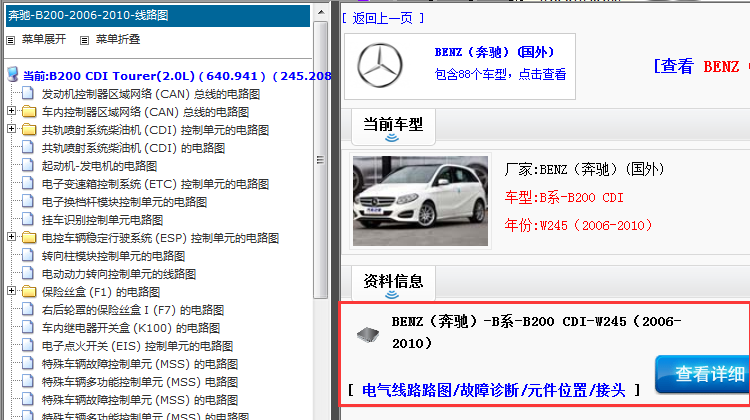This screenshot has height=420, width=750.
Task: Click BENZ (奔驰)-B系-B200 CDI-W245 title
Action: [537, 332]
